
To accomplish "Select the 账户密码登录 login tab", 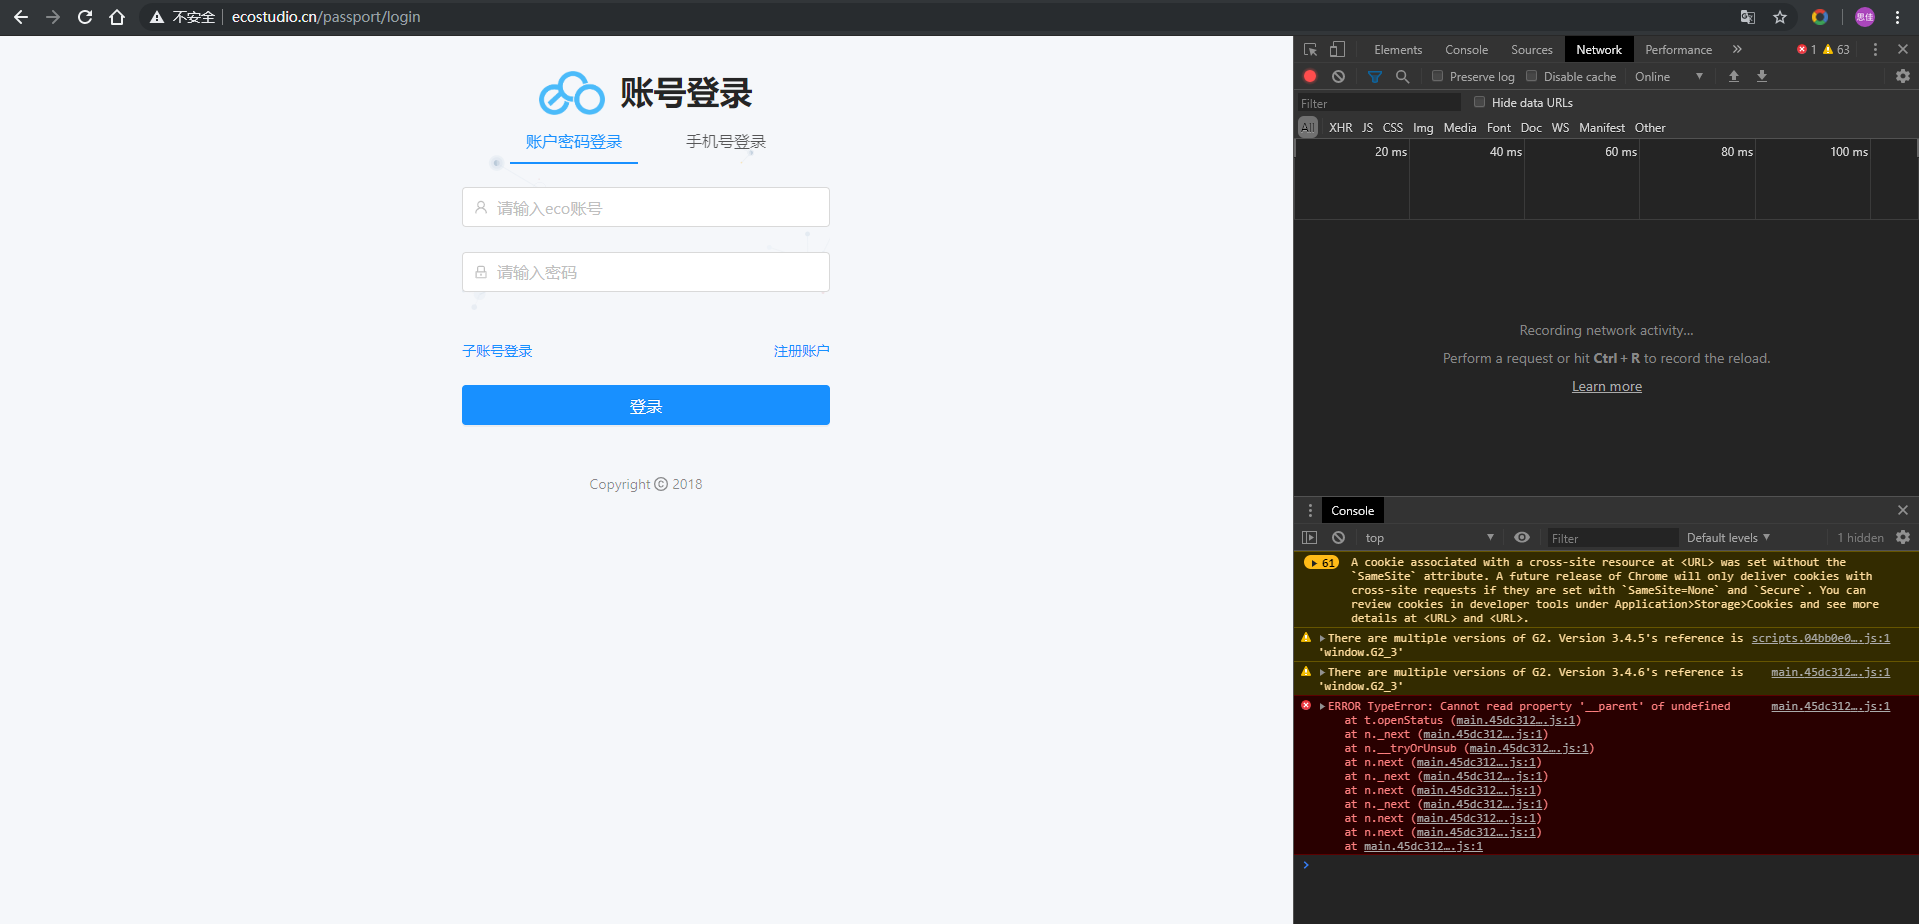I will [574, 141].
